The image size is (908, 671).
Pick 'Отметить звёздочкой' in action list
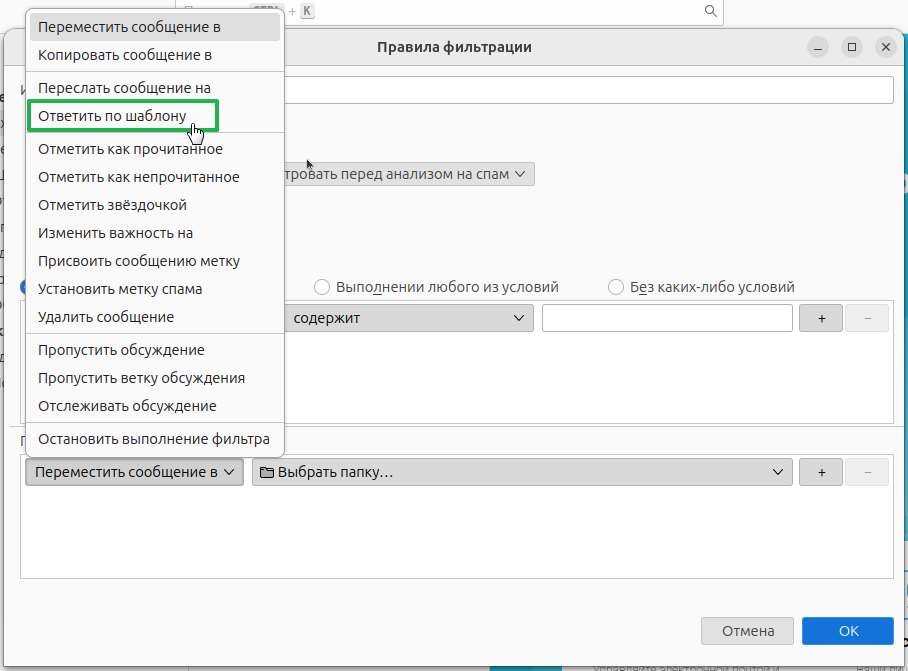tap(112, 205)
